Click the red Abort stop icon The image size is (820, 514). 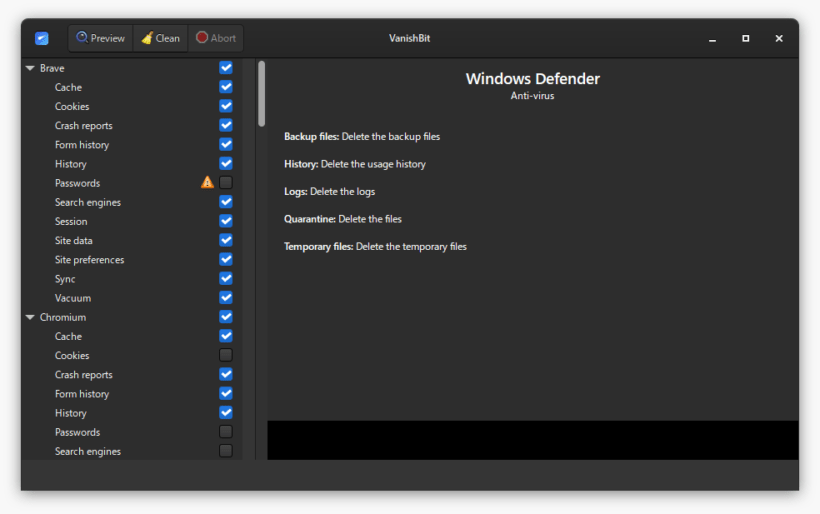pos(202,37)
